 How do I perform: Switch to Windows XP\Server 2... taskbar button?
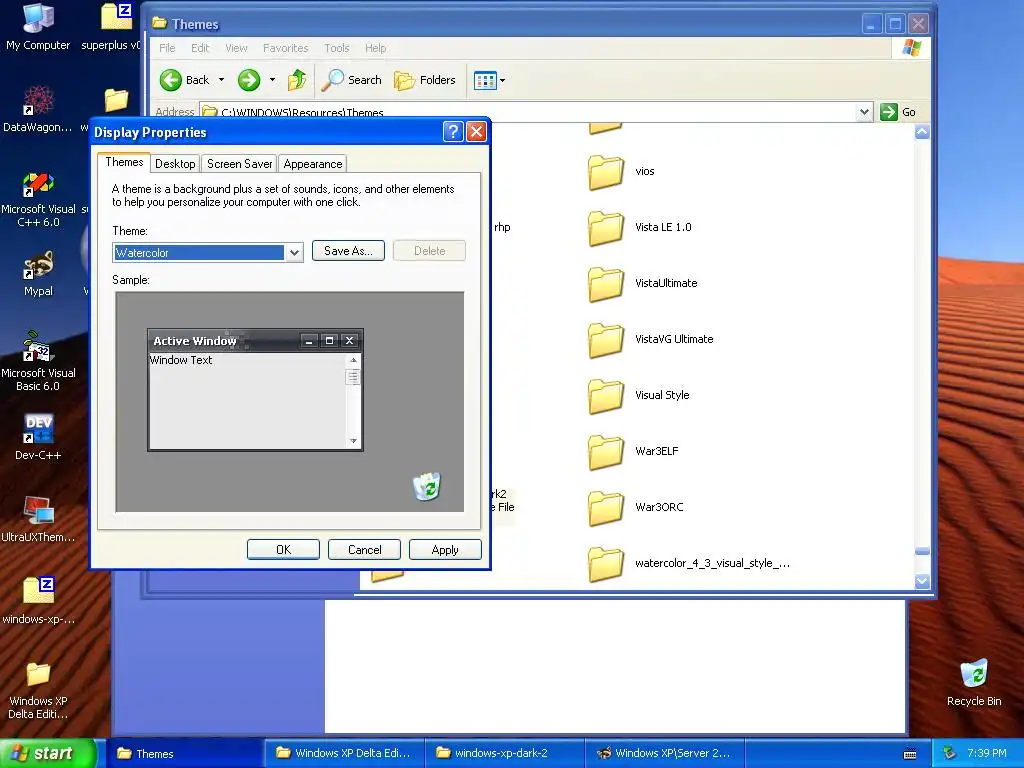pos(664,754)
